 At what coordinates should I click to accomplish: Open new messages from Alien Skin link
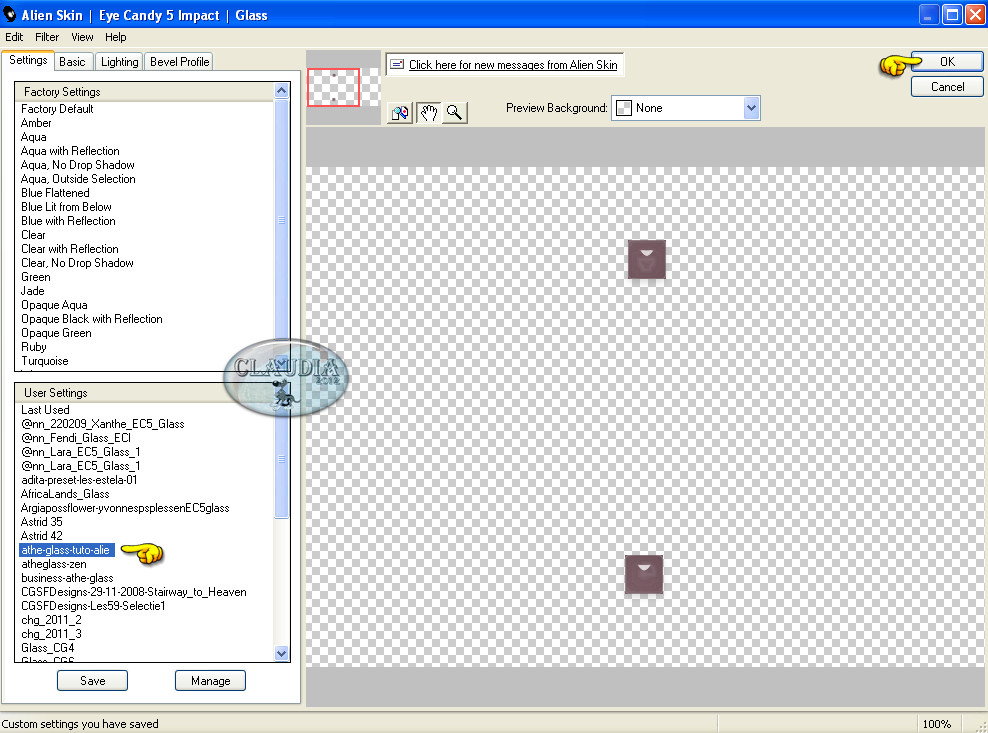(x=513, y=65)
